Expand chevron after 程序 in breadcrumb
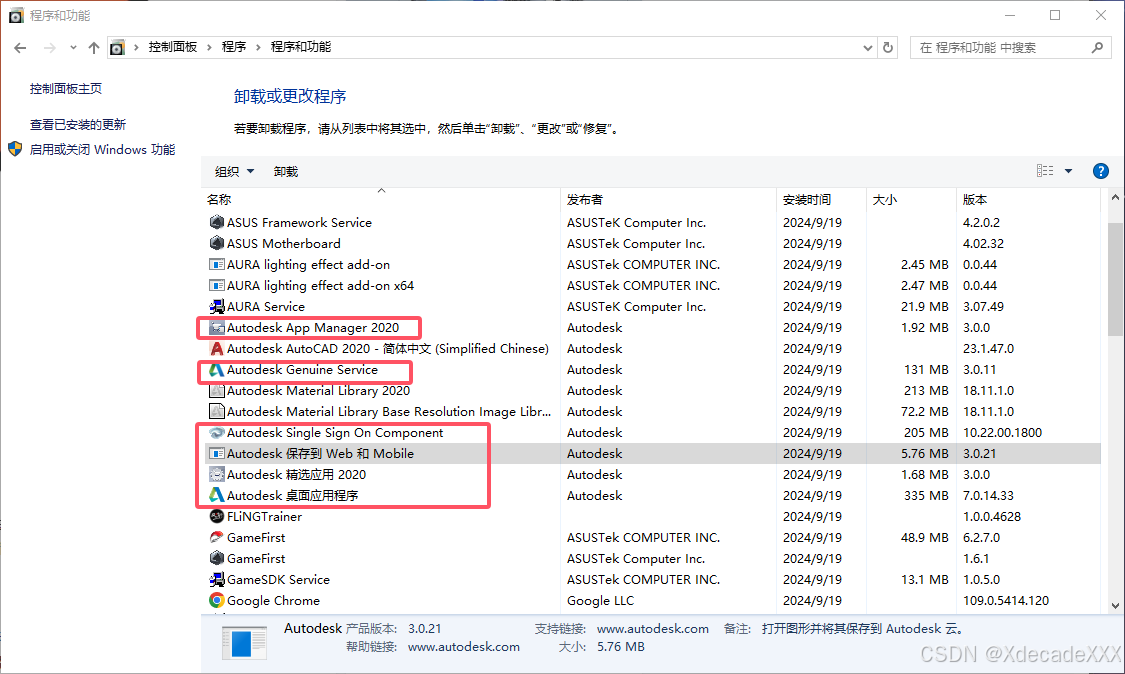The width and height of the screenshot is (1125, 674). [258, 47]
